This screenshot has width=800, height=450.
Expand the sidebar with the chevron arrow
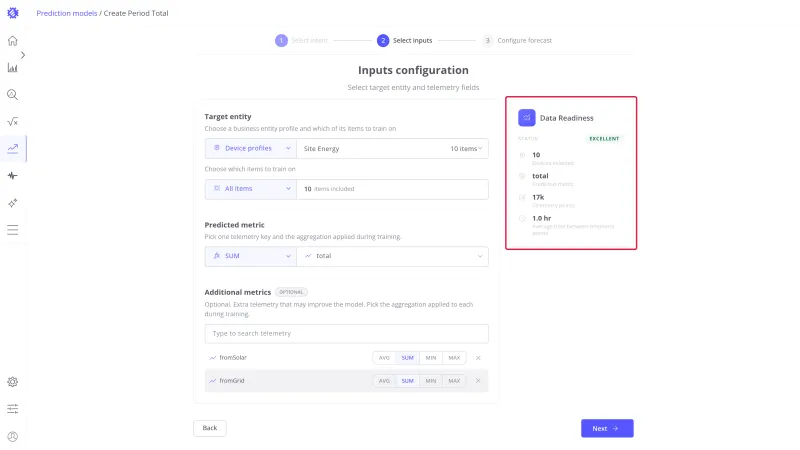click(x=23, y=55)
